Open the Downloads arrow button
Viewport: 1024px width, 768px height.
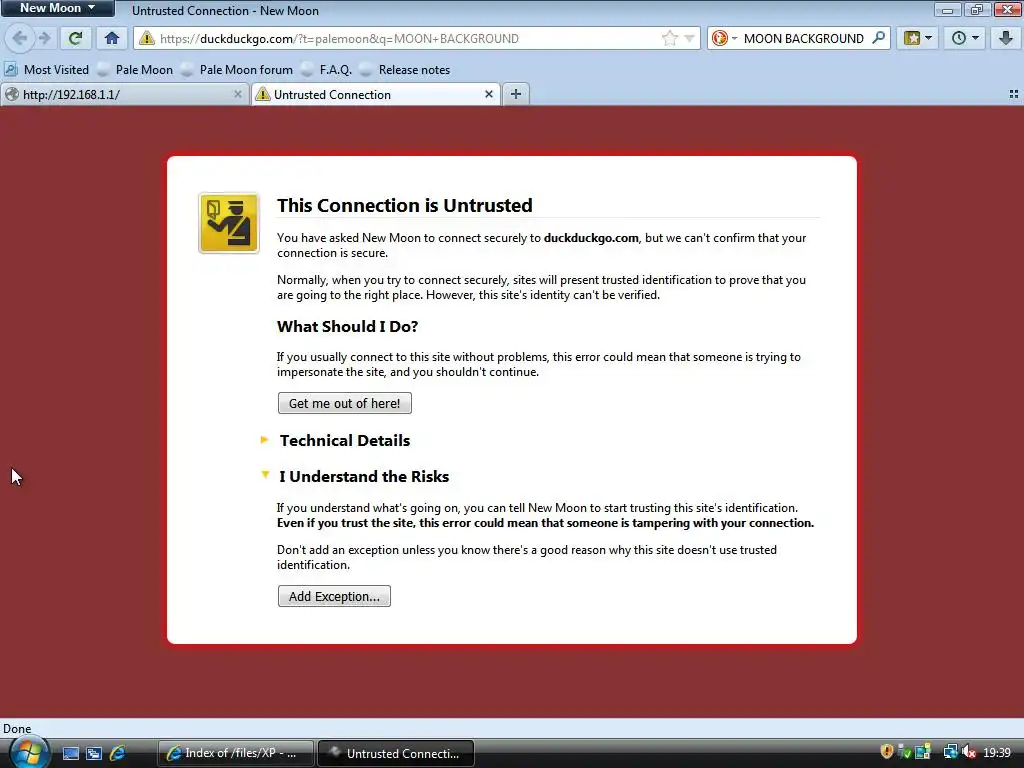(x=1005, y=38)
